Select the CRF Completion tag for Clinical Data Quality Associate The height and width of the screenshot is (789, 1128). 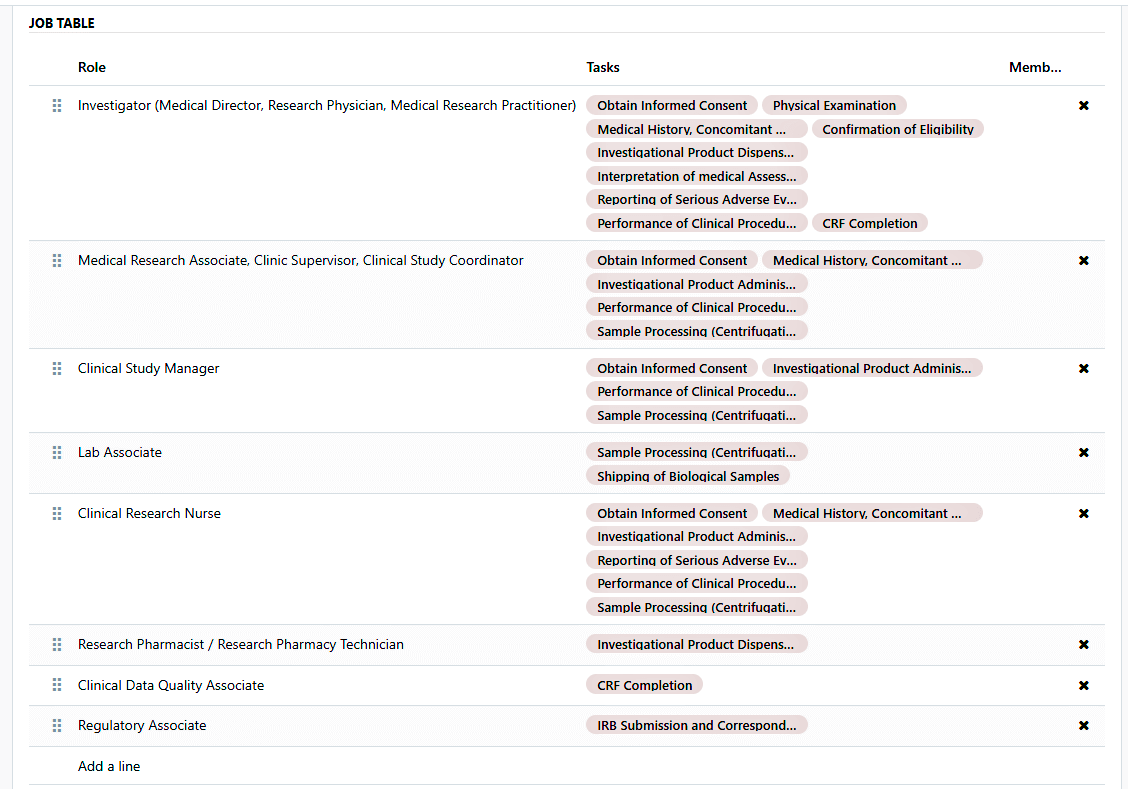click(644, 684)
